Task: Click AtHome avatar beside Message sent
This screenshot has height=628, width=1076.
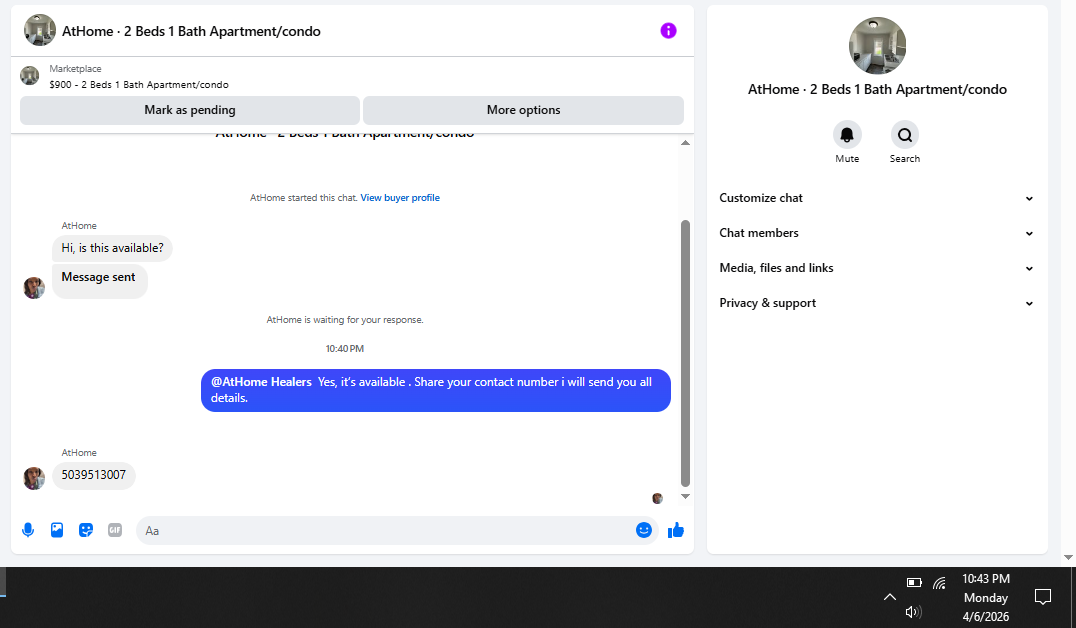Action: pyautogui.click(x=34, y=288)
